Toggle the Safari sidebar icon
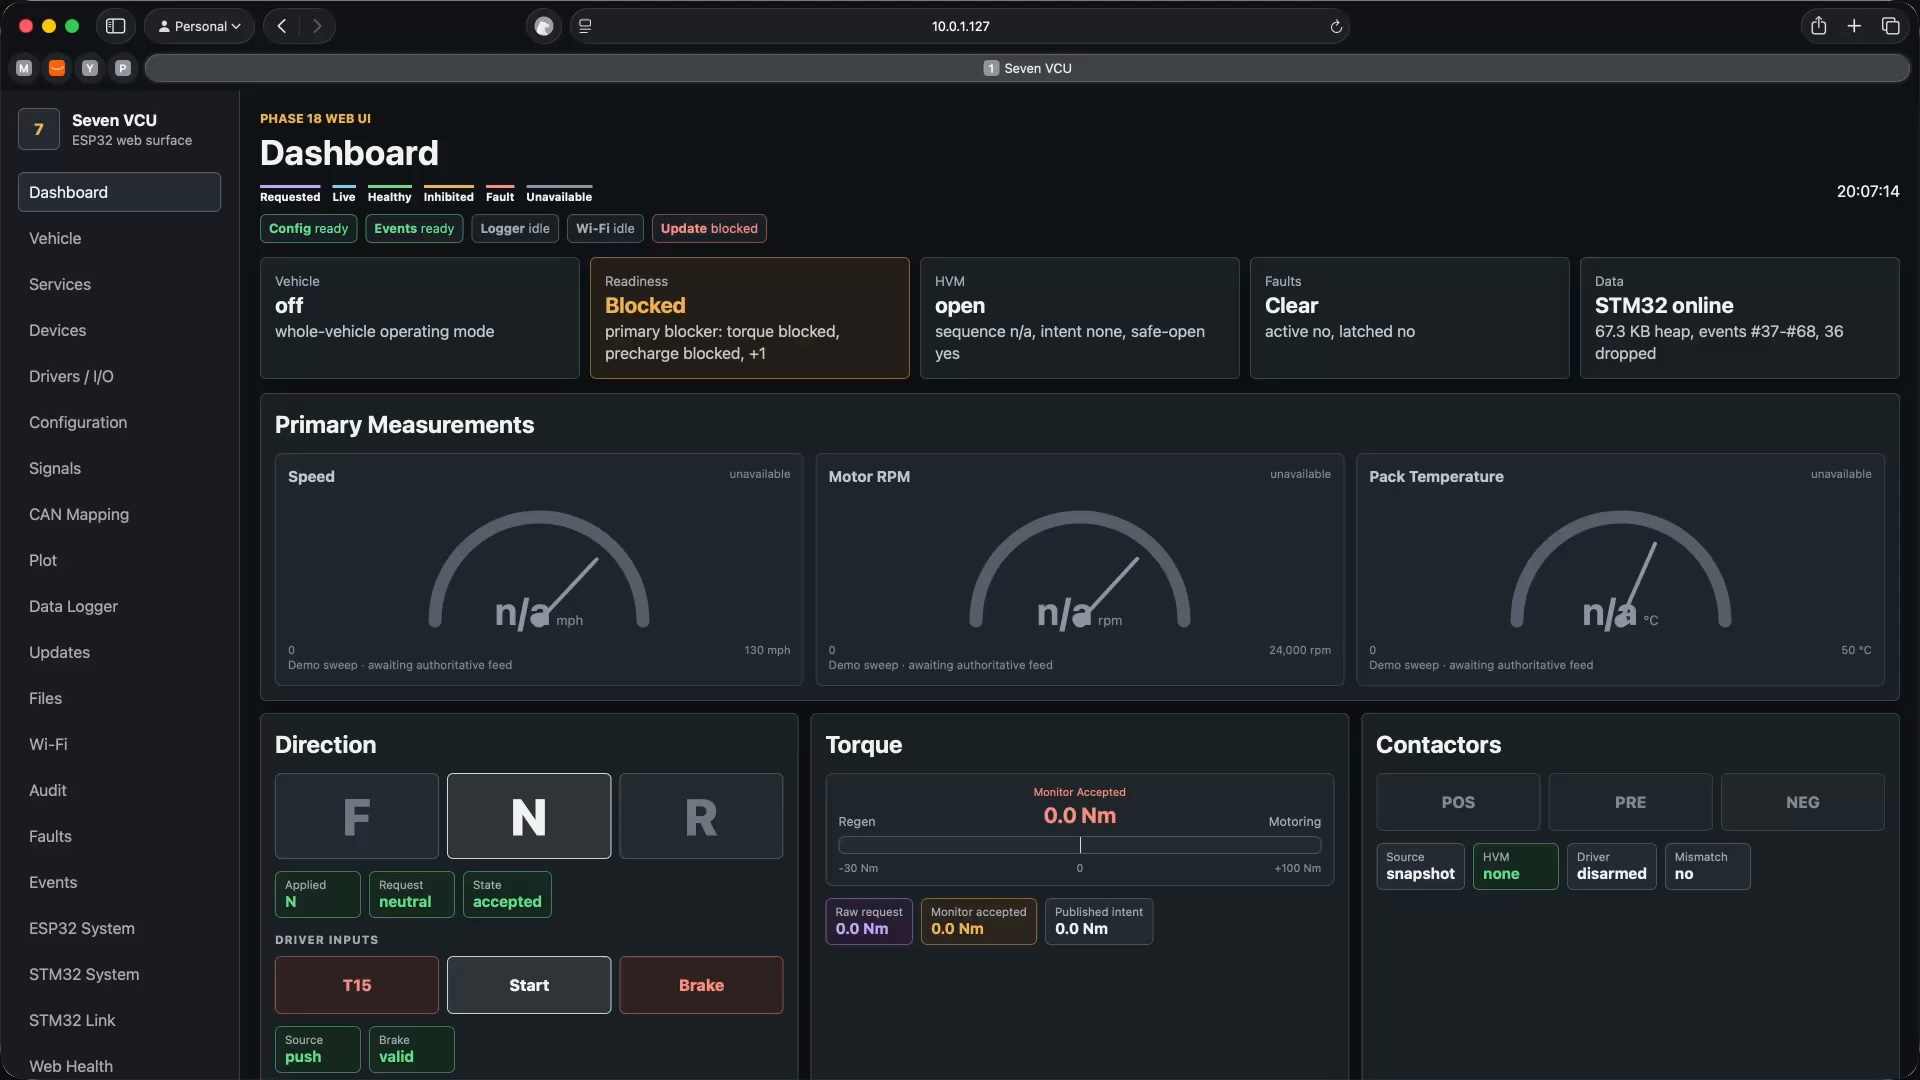Screen dimensions: 1920x1080 116,26
